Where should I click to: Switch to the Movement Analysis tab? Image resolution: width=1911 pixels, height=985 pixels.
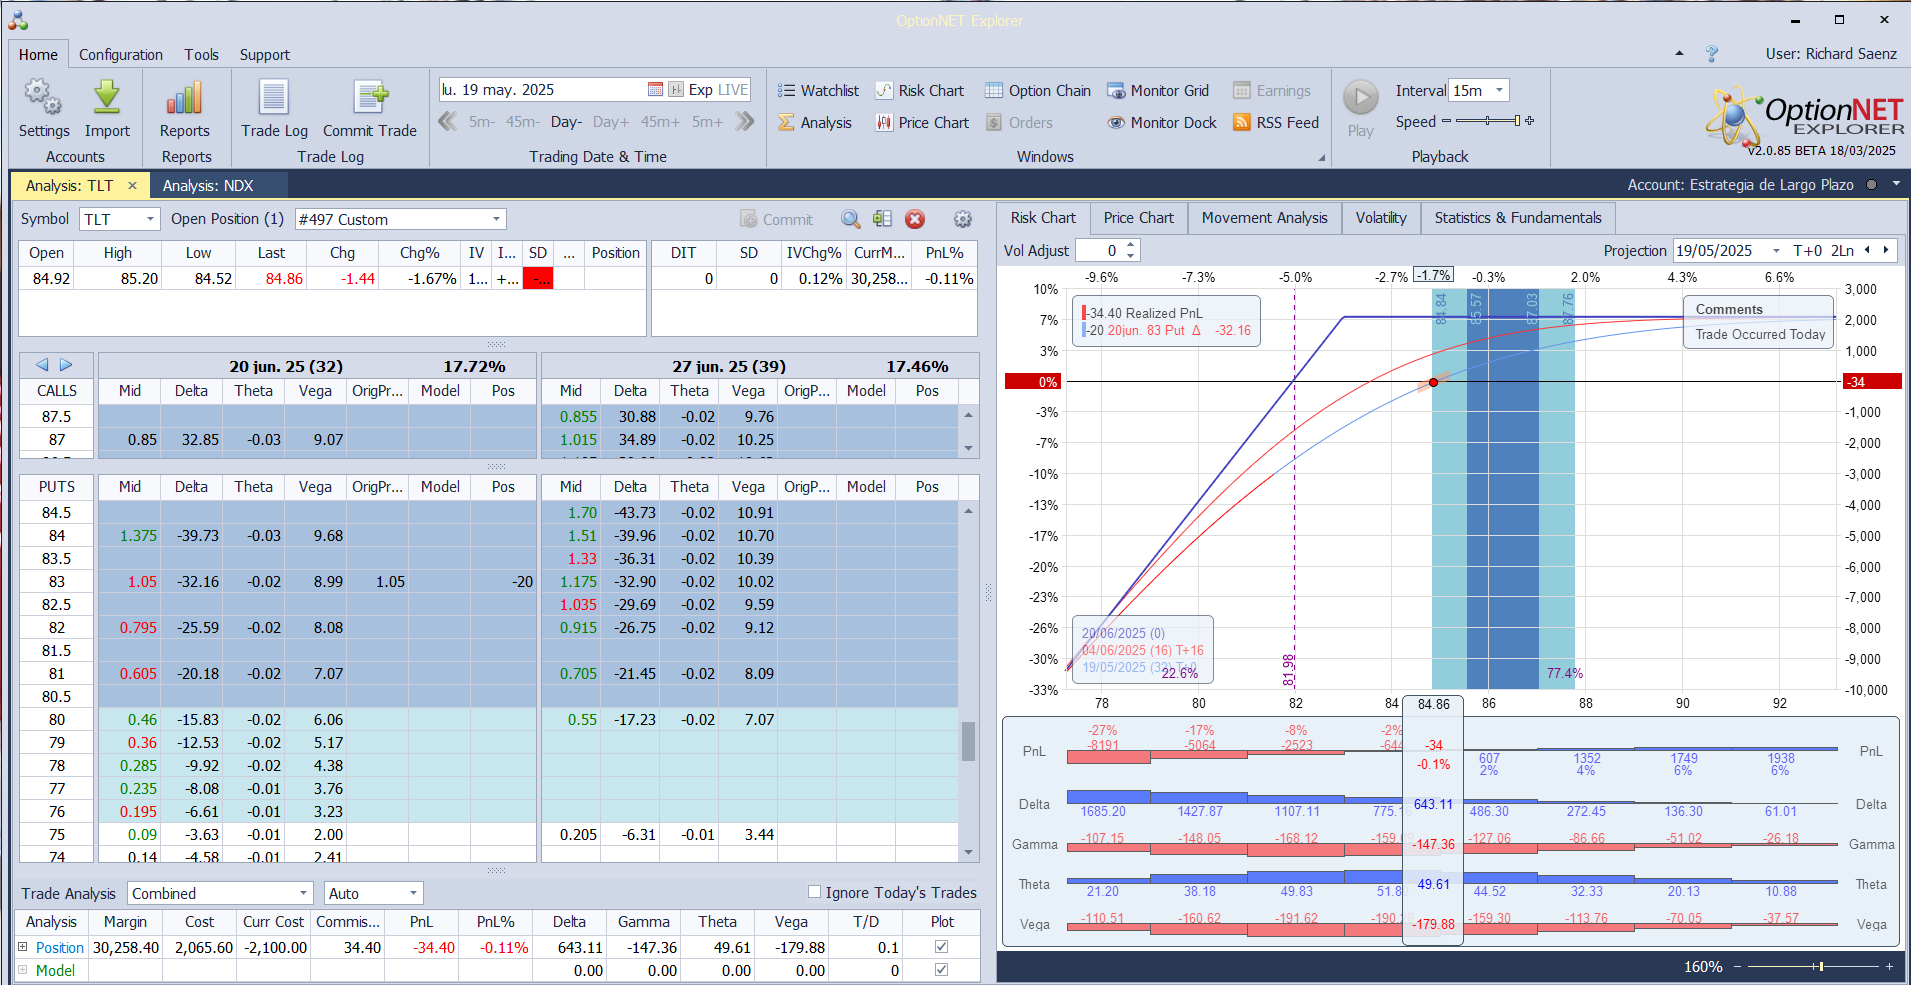pos(1265,217)
